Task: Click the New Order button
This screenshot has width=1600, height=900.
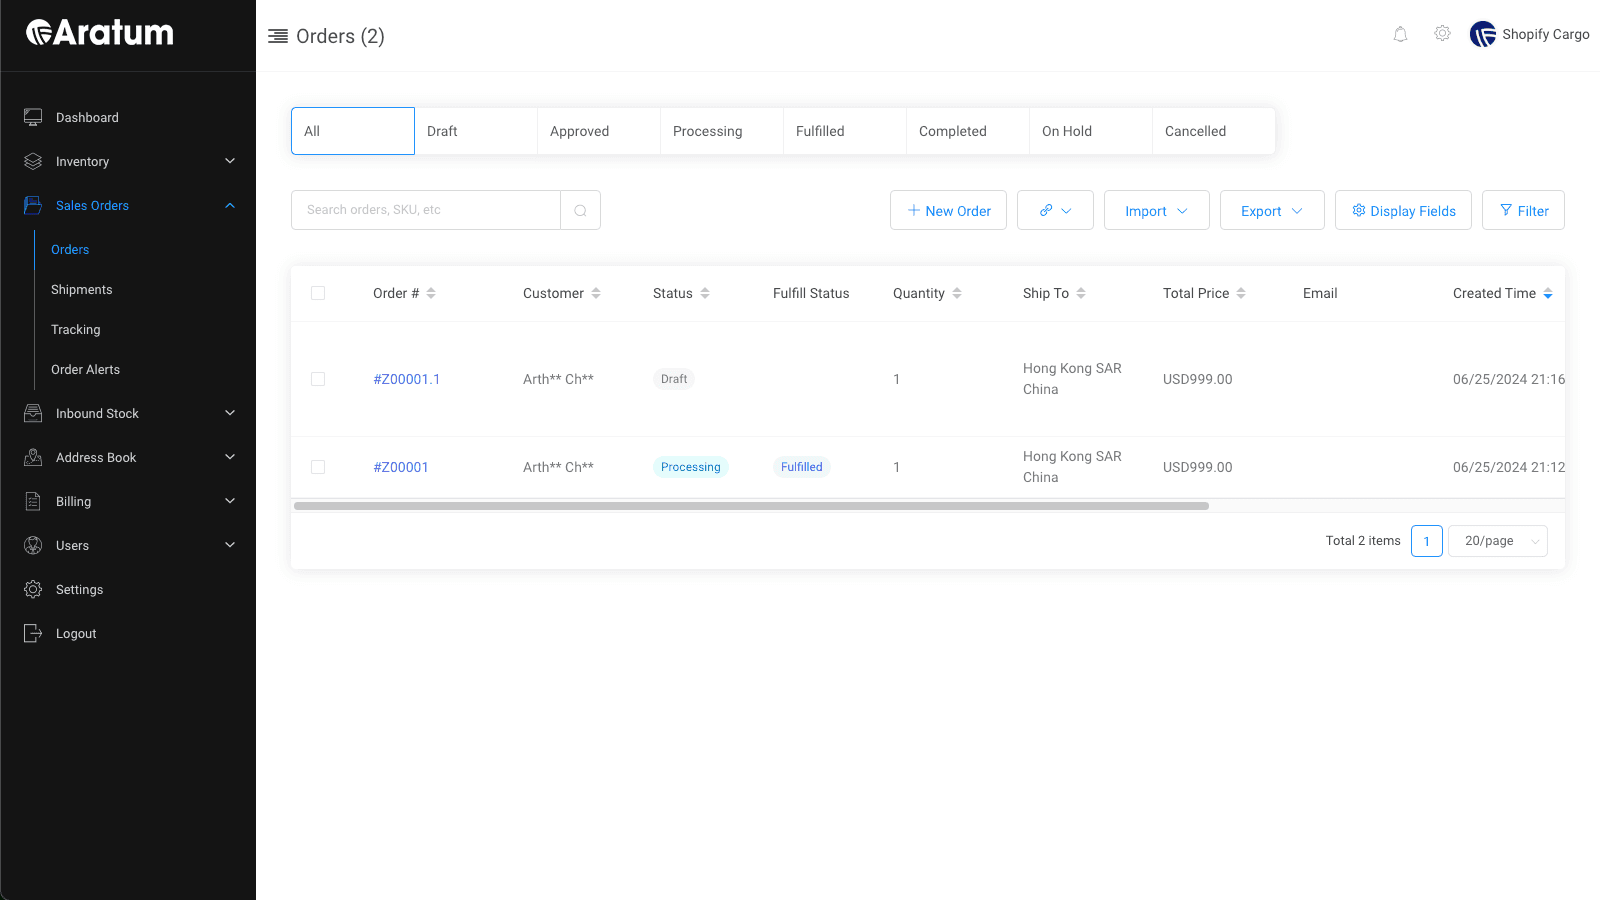Action: pyautogui.click(x=948, y=210)
